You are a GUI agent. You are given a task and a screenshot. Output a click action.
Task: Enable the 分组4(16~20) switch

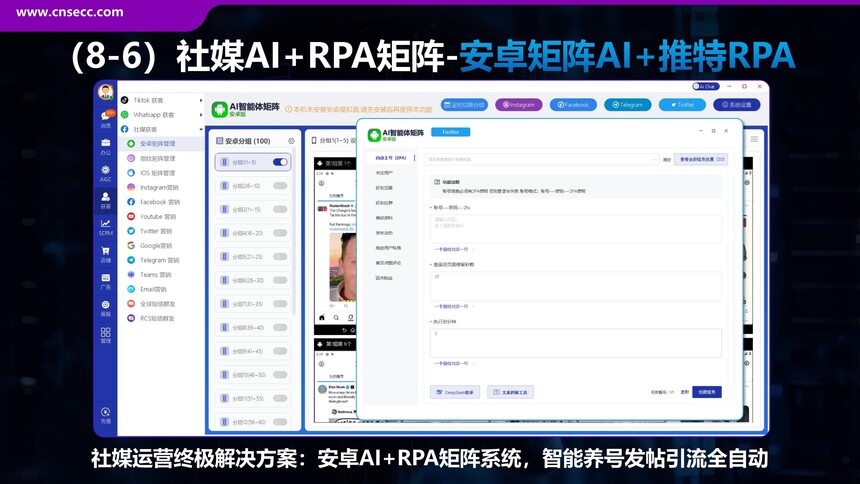pos(280,233)
